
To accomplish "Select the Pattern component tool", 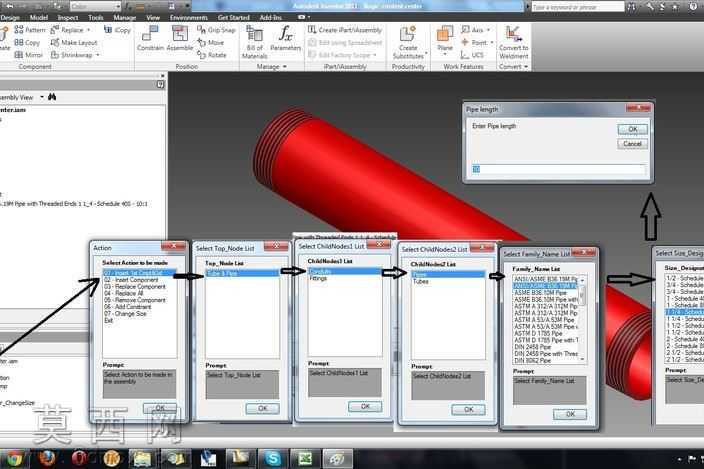I will (30, 30).
